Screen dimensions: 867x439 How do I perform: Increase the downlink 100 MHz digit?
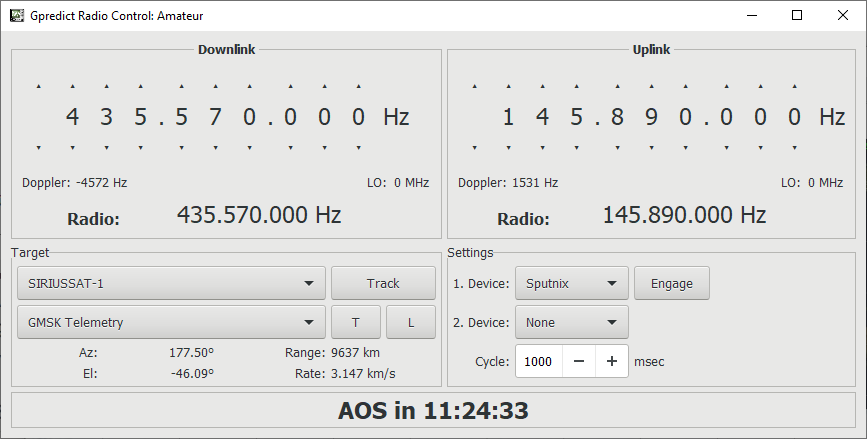[72, 87]
